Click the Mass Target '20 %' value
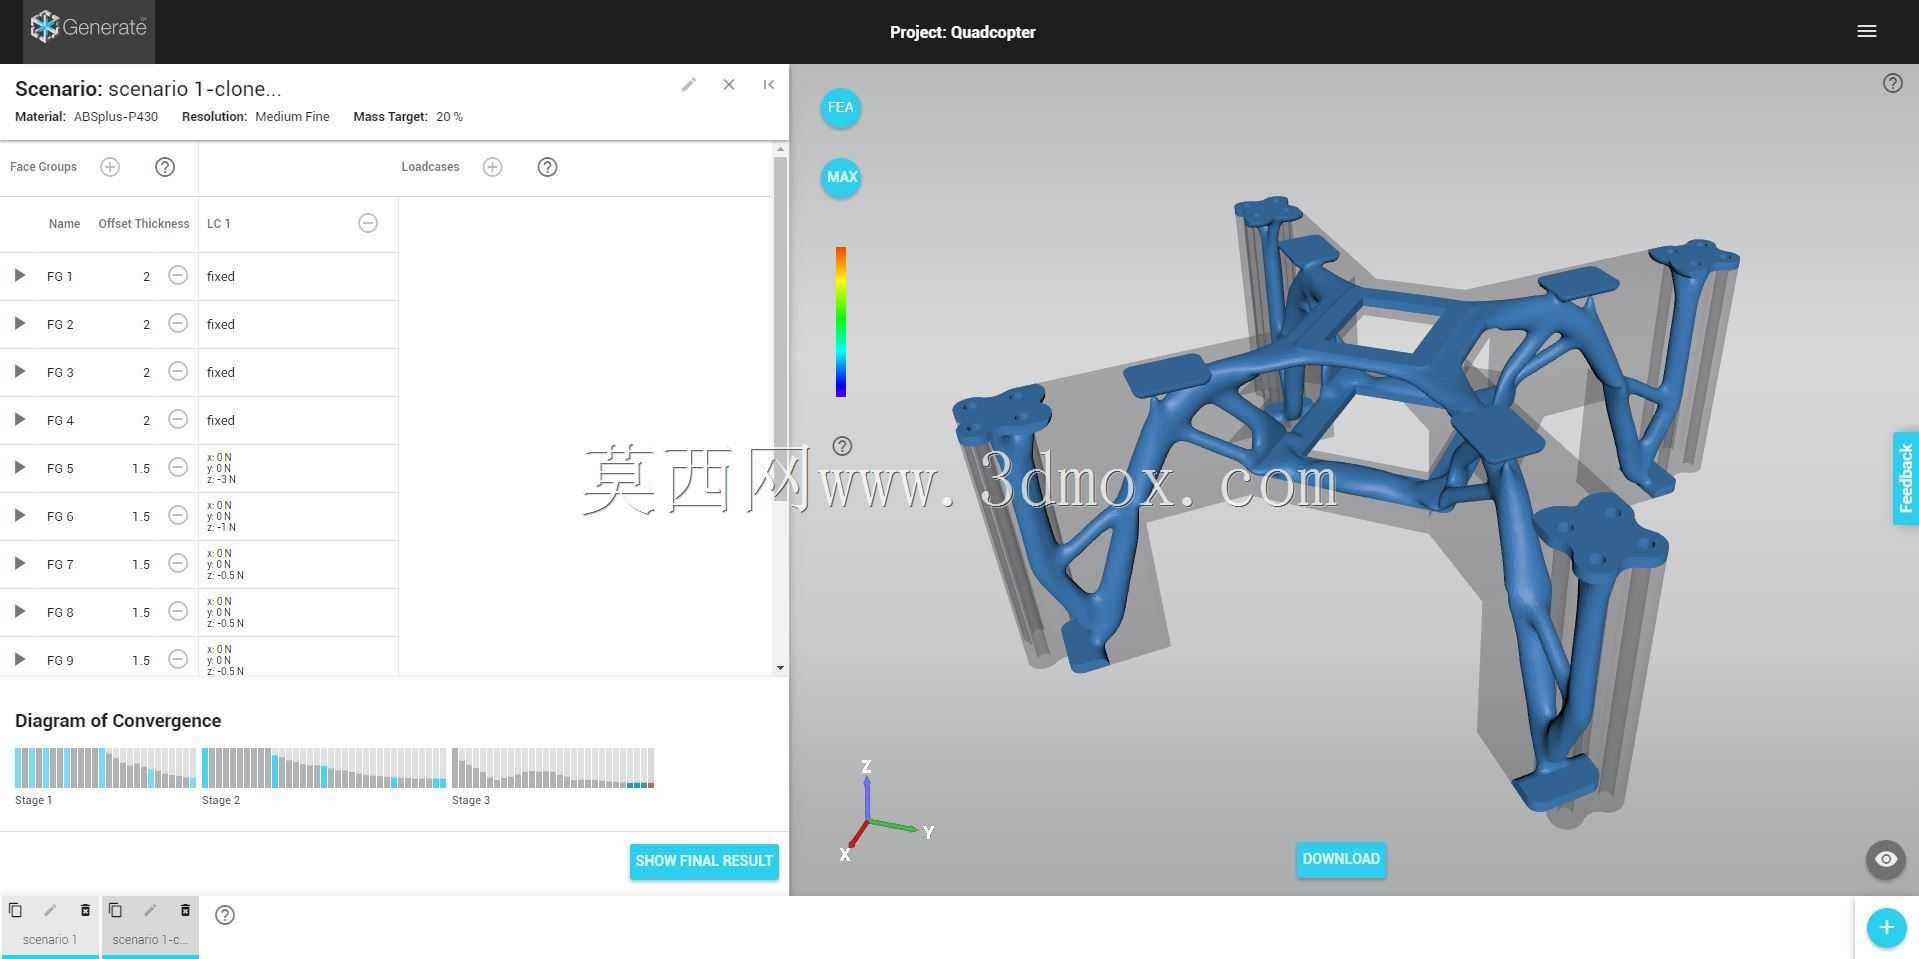This screenshot has width=1919, height=959. tap(449, 117)
